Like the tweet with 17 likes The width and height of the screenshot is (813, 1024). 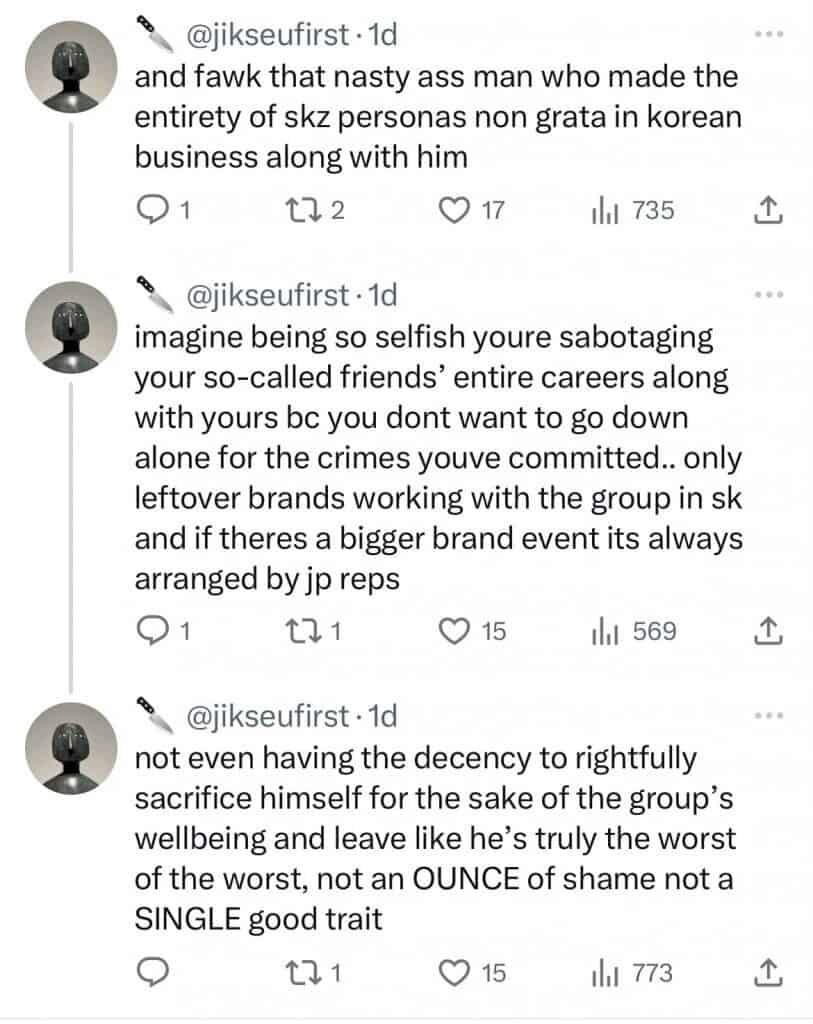[x=457, y=211]
